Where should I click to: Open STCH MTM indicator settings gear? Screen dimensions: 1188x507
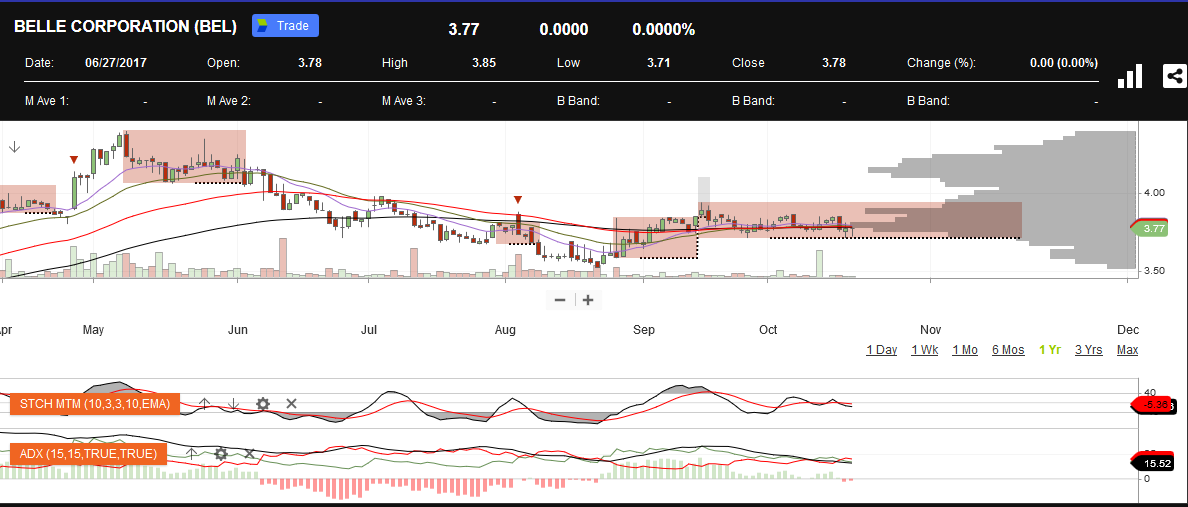point(263,403)
